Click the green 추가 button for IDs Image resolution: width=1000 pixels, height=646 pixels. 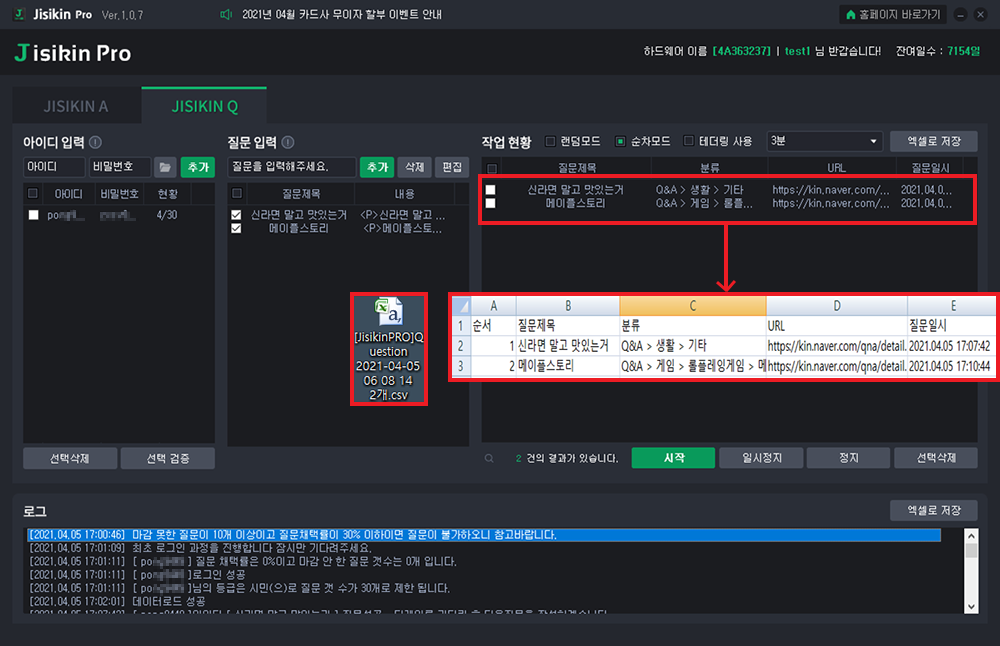pos(198,167)
